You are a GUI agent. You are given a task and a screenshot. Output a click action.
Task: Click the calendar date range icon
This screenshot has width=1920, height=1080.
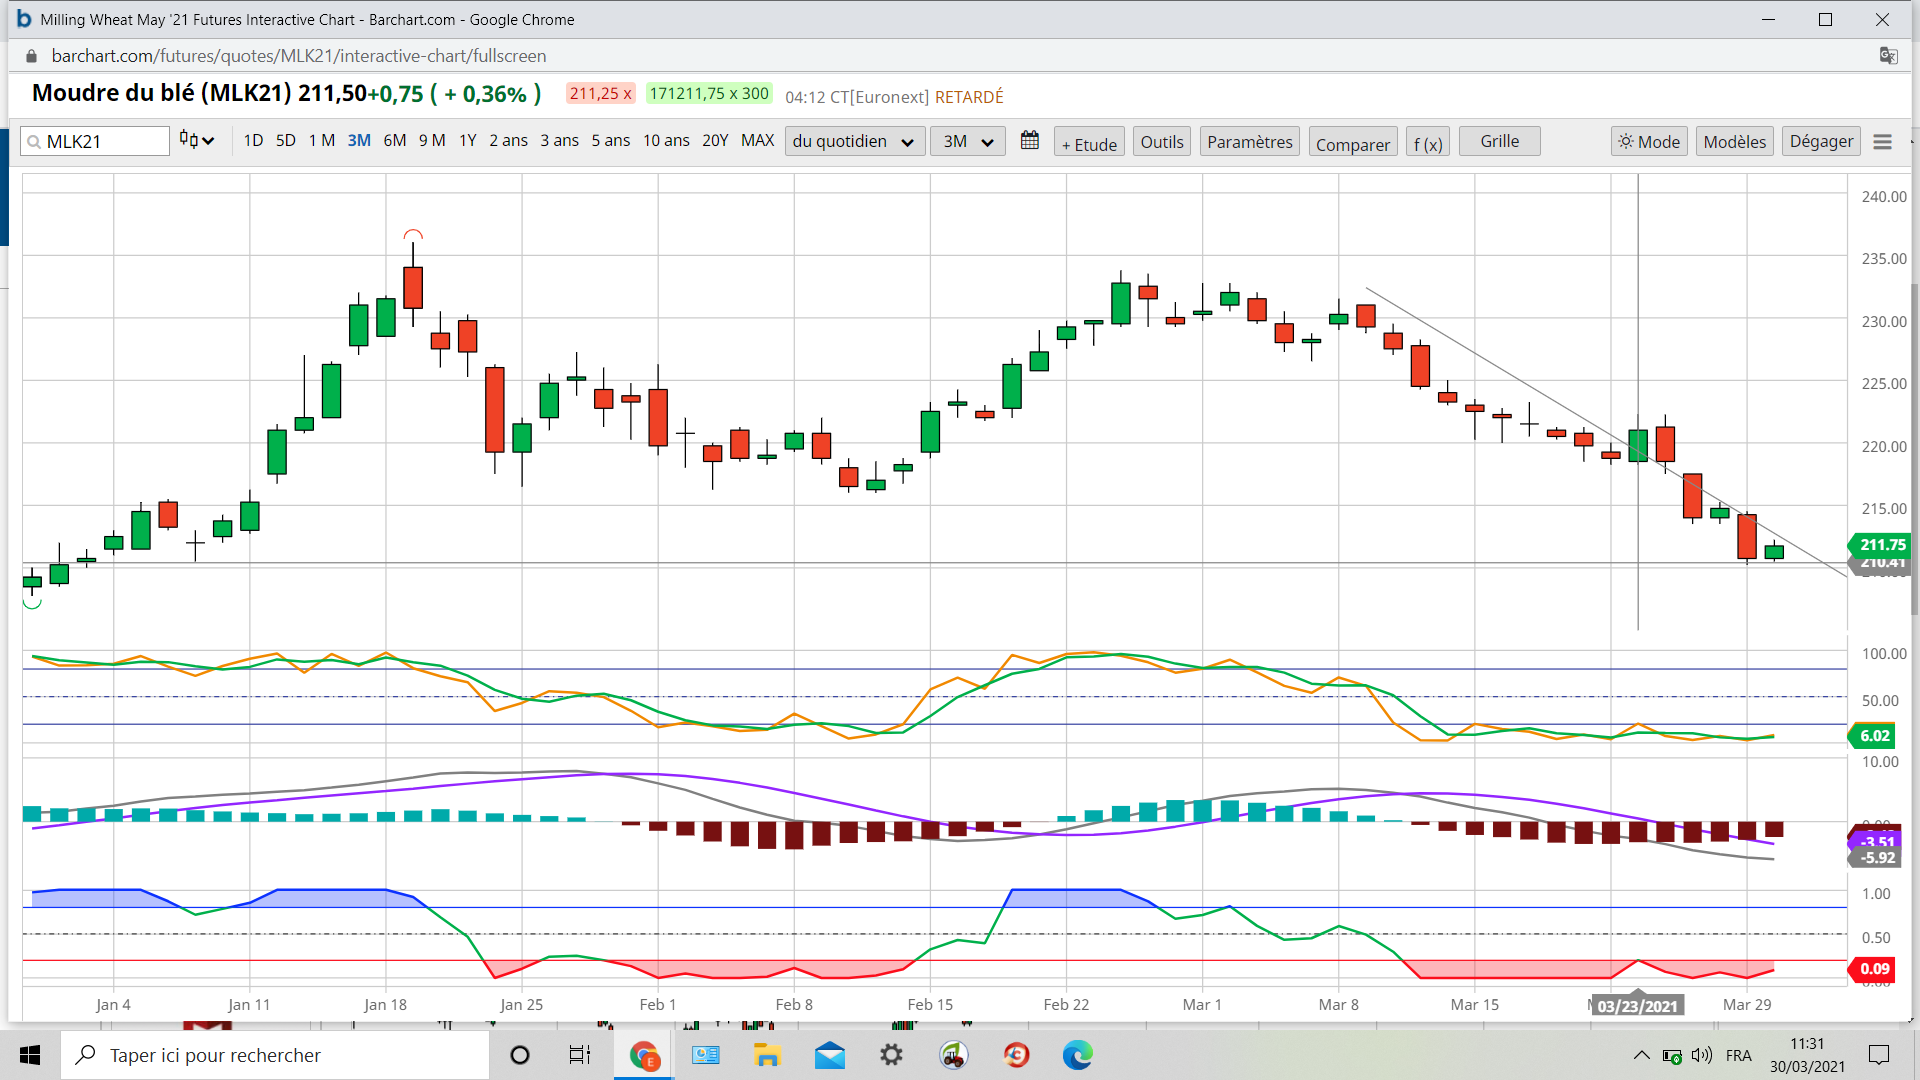coord(1029,141)
